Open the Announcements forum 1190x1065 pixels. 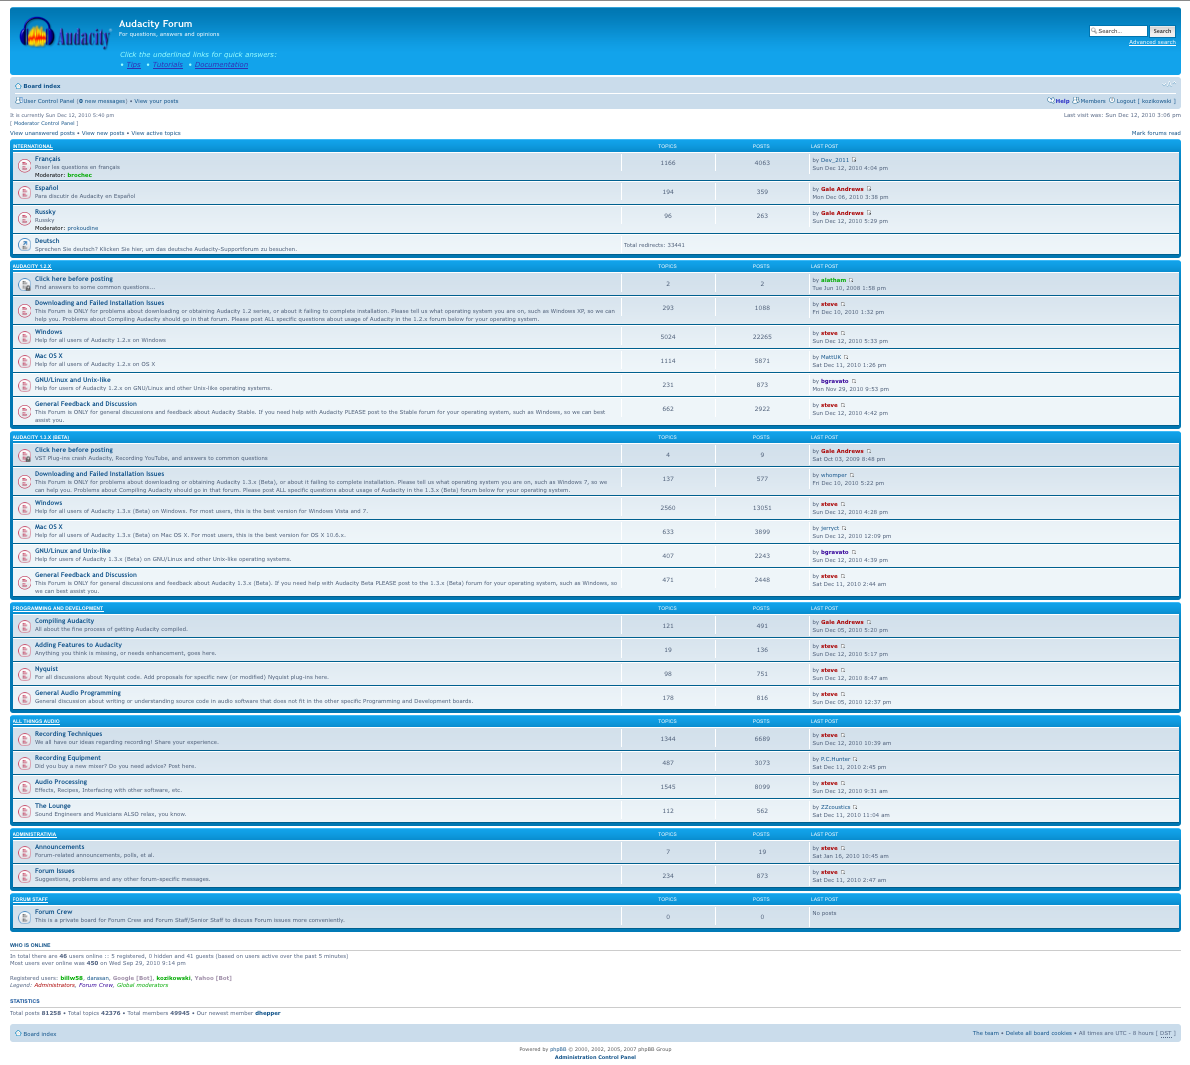pos(59,847)
